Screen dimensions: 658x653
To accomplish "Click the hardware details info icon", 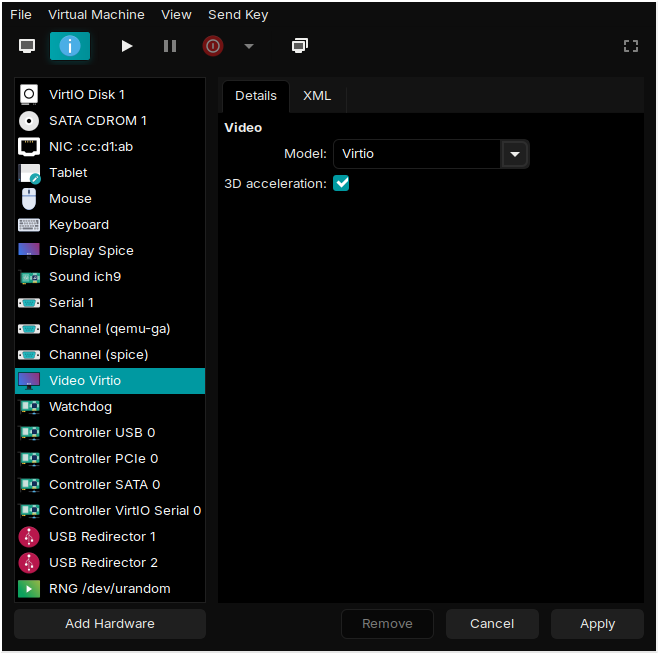I will click(x=70, y=46).
